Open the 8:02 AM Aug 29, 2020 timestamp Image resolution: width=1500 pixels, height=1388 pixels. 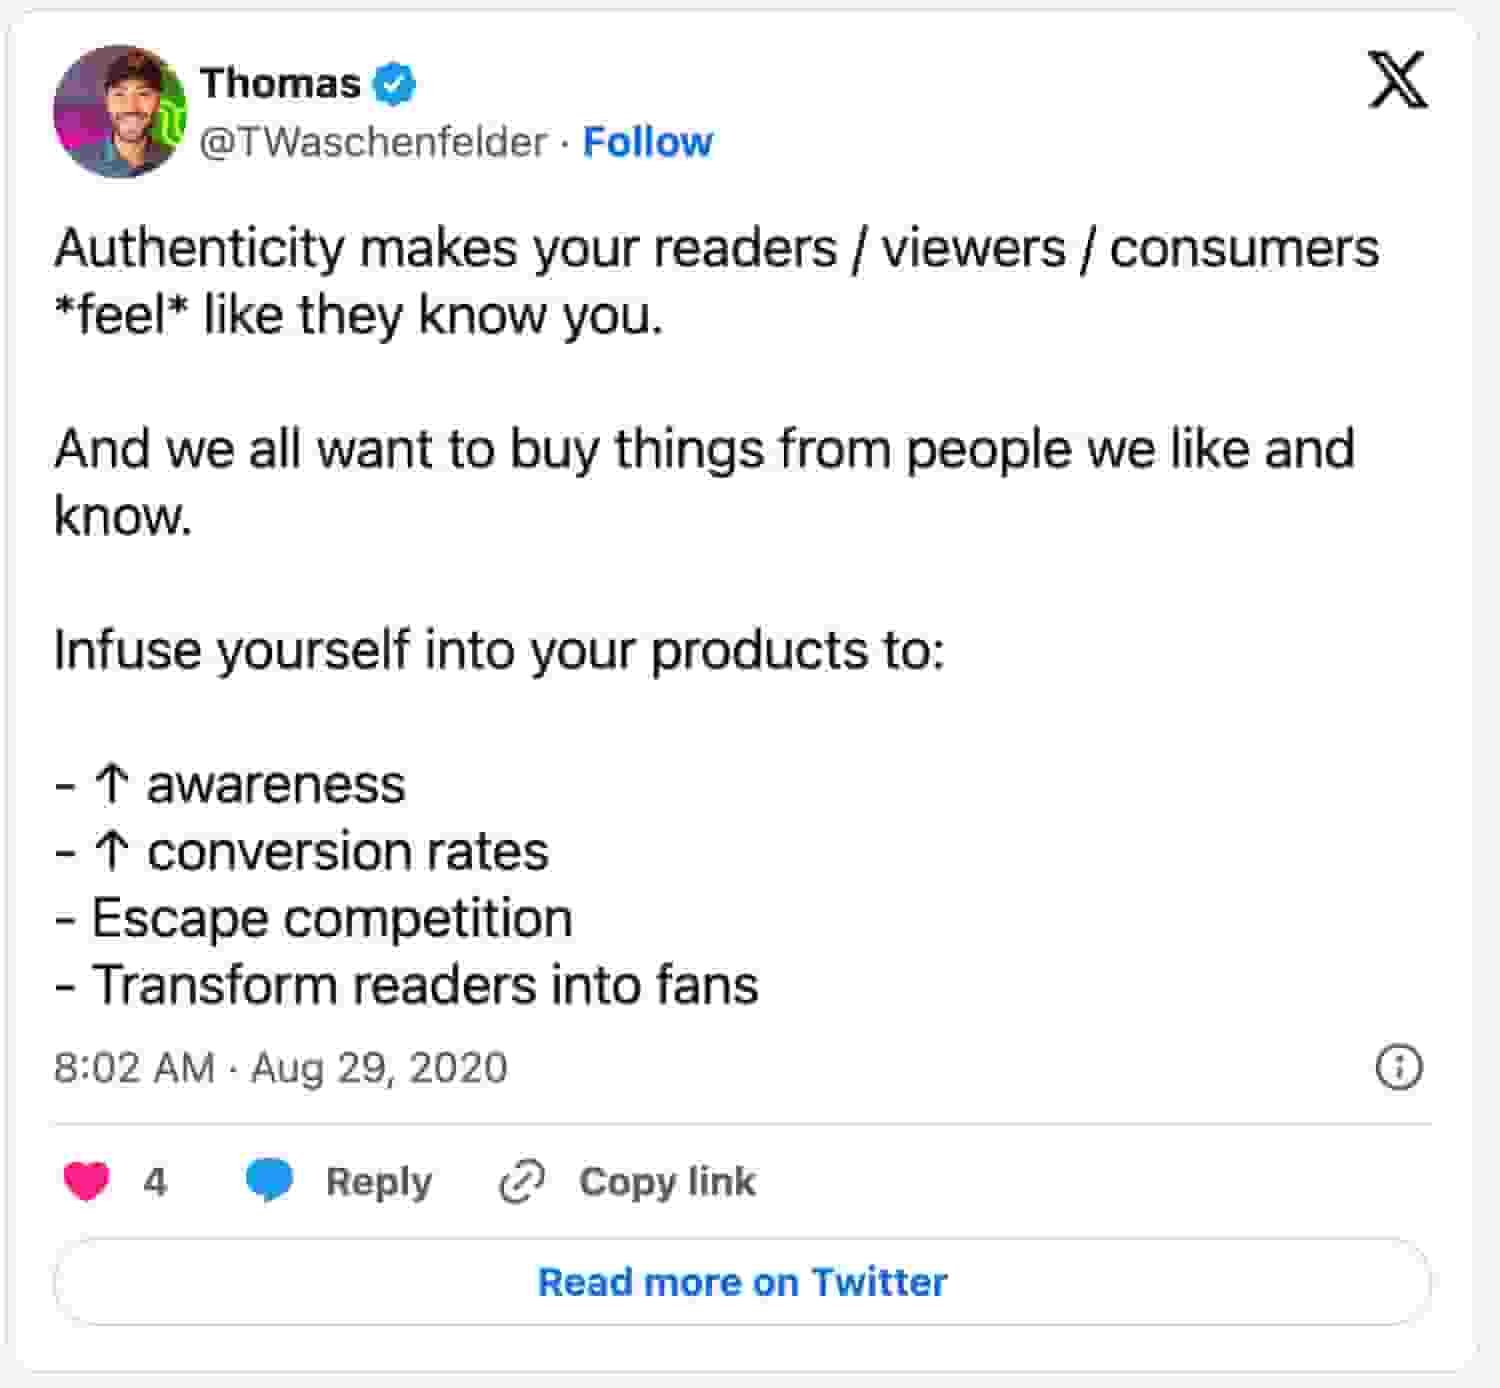[281, 1068]
